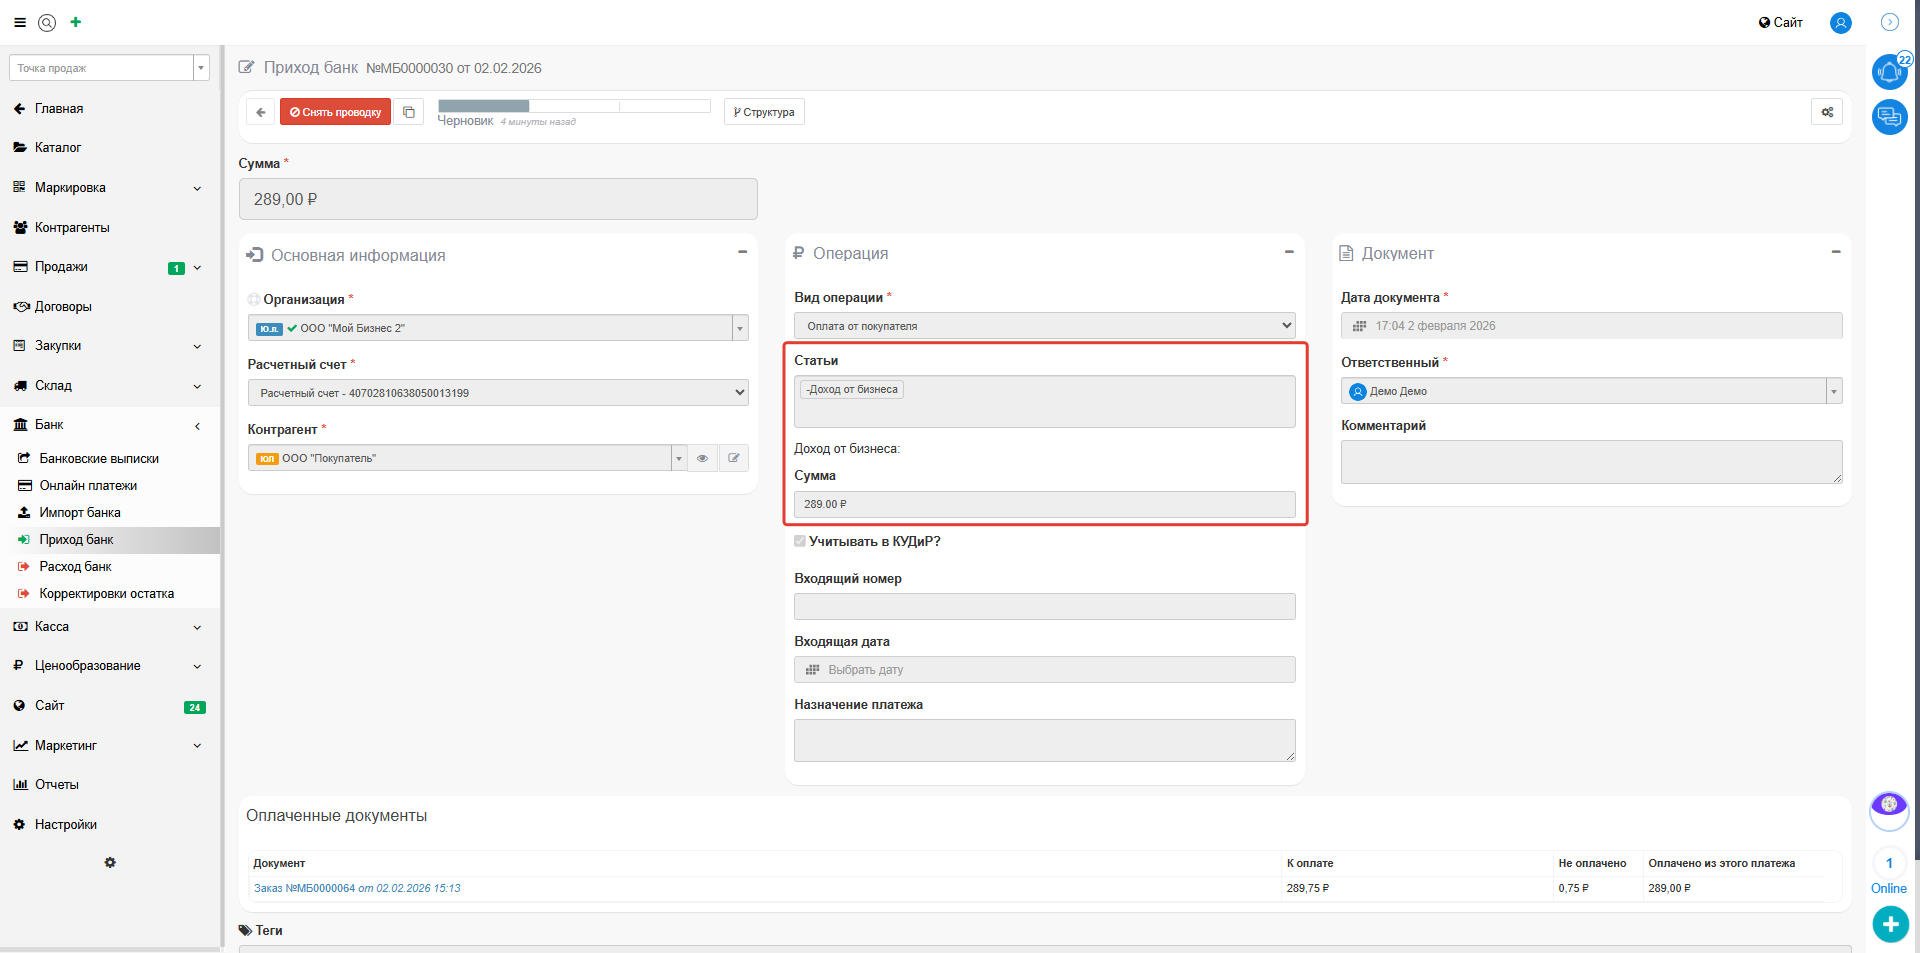Click the back arrow button in toolbar

(260, 112)
